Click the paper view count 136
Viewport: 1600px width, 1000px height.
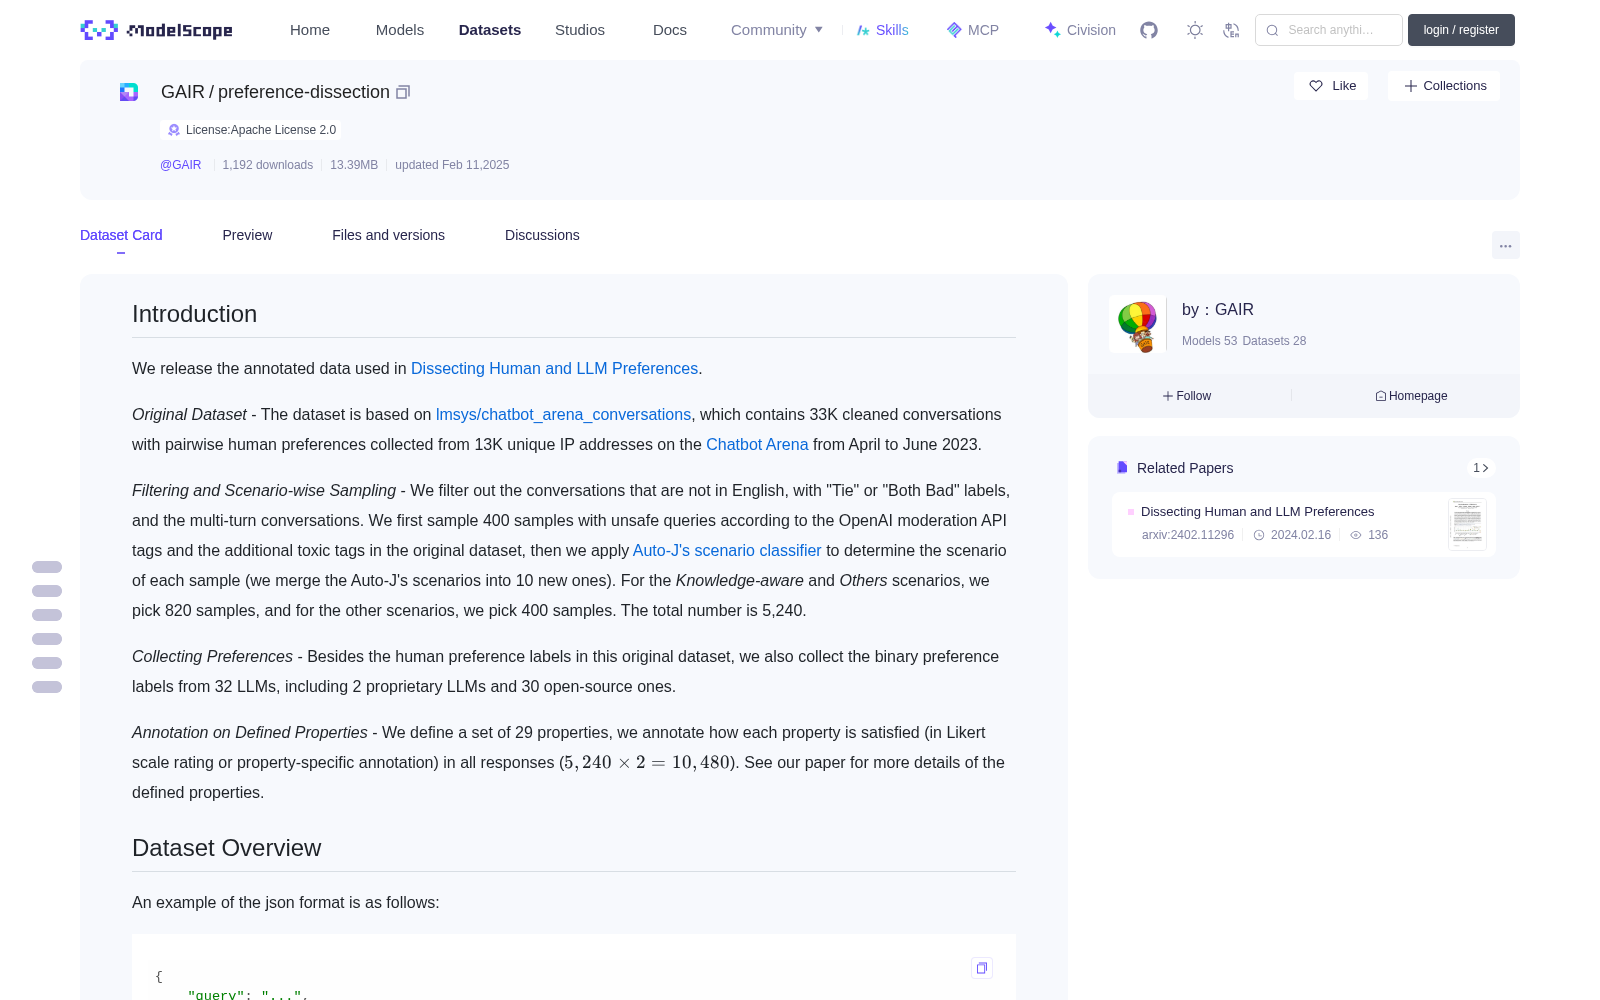click(x=1369, y=535)
